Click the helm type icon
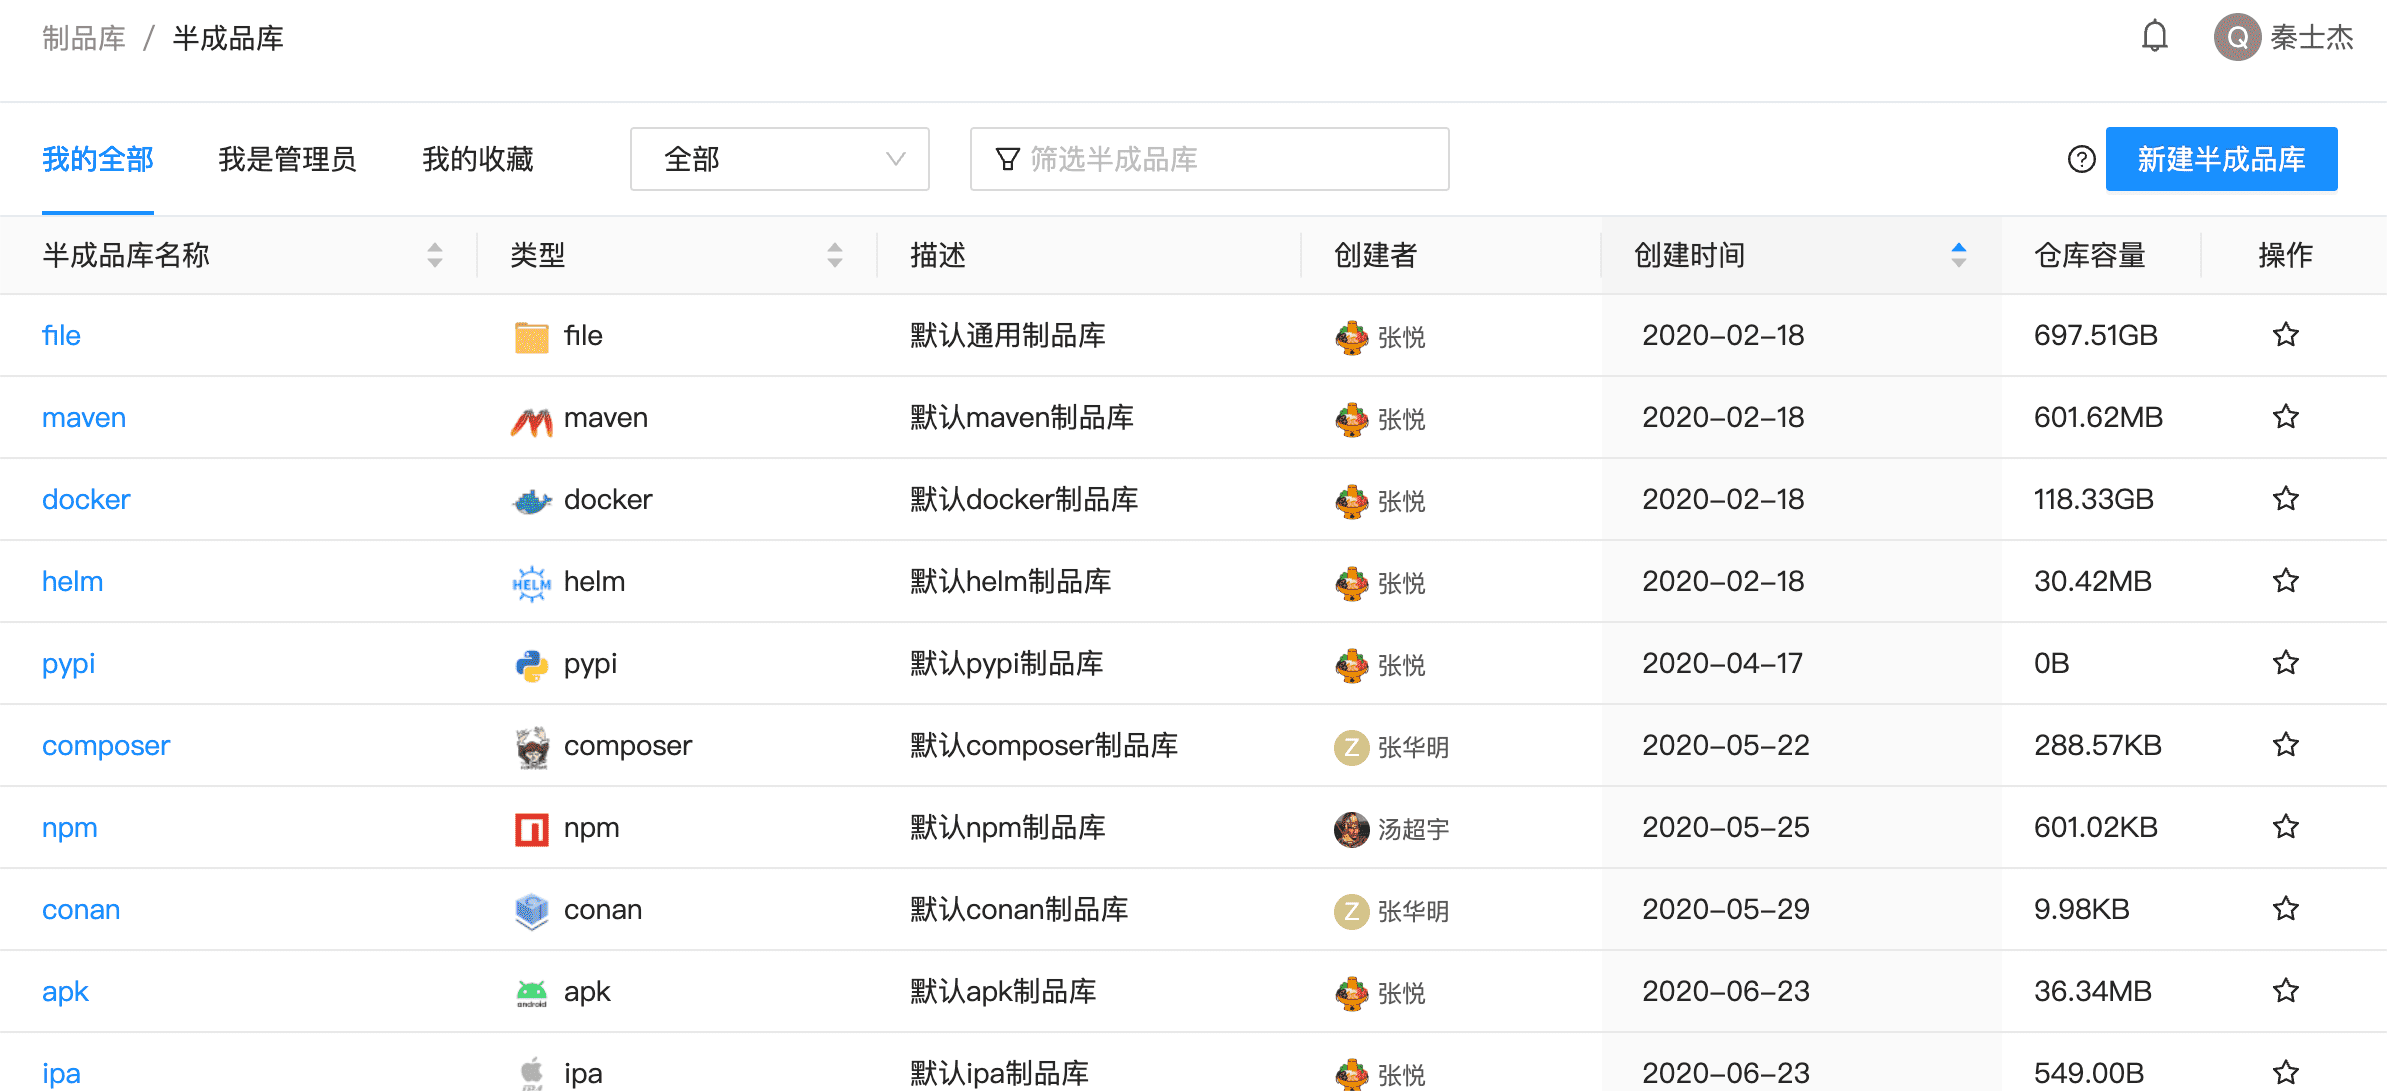Image resolution: width=2387 pixels, height=1091 pixels. coord(531,583)
